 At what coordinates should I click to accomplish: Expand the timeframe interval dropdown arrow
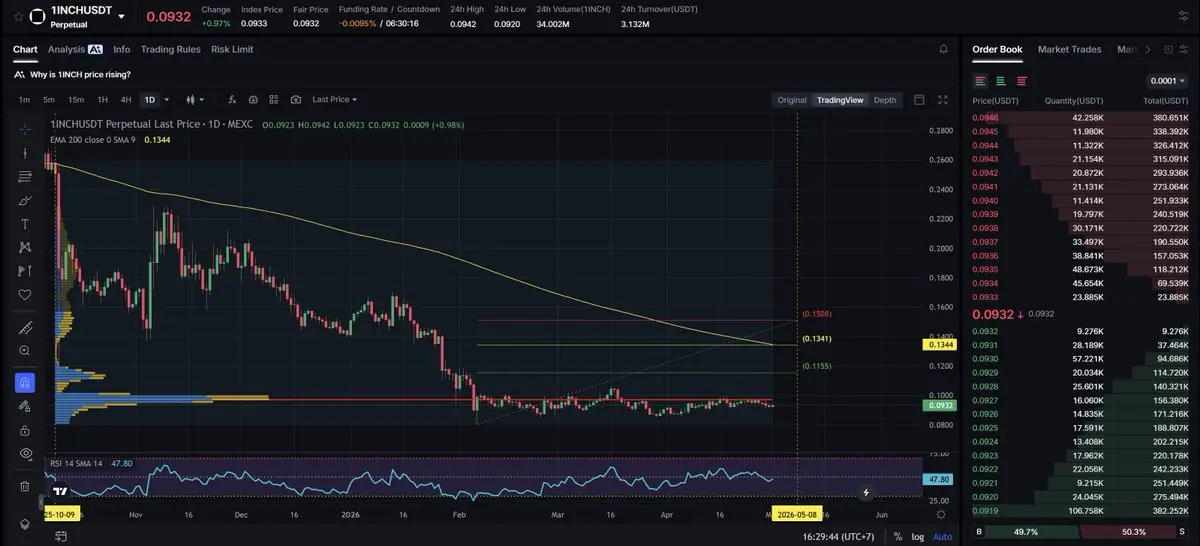pyautogui.click(x=166, y=100)
